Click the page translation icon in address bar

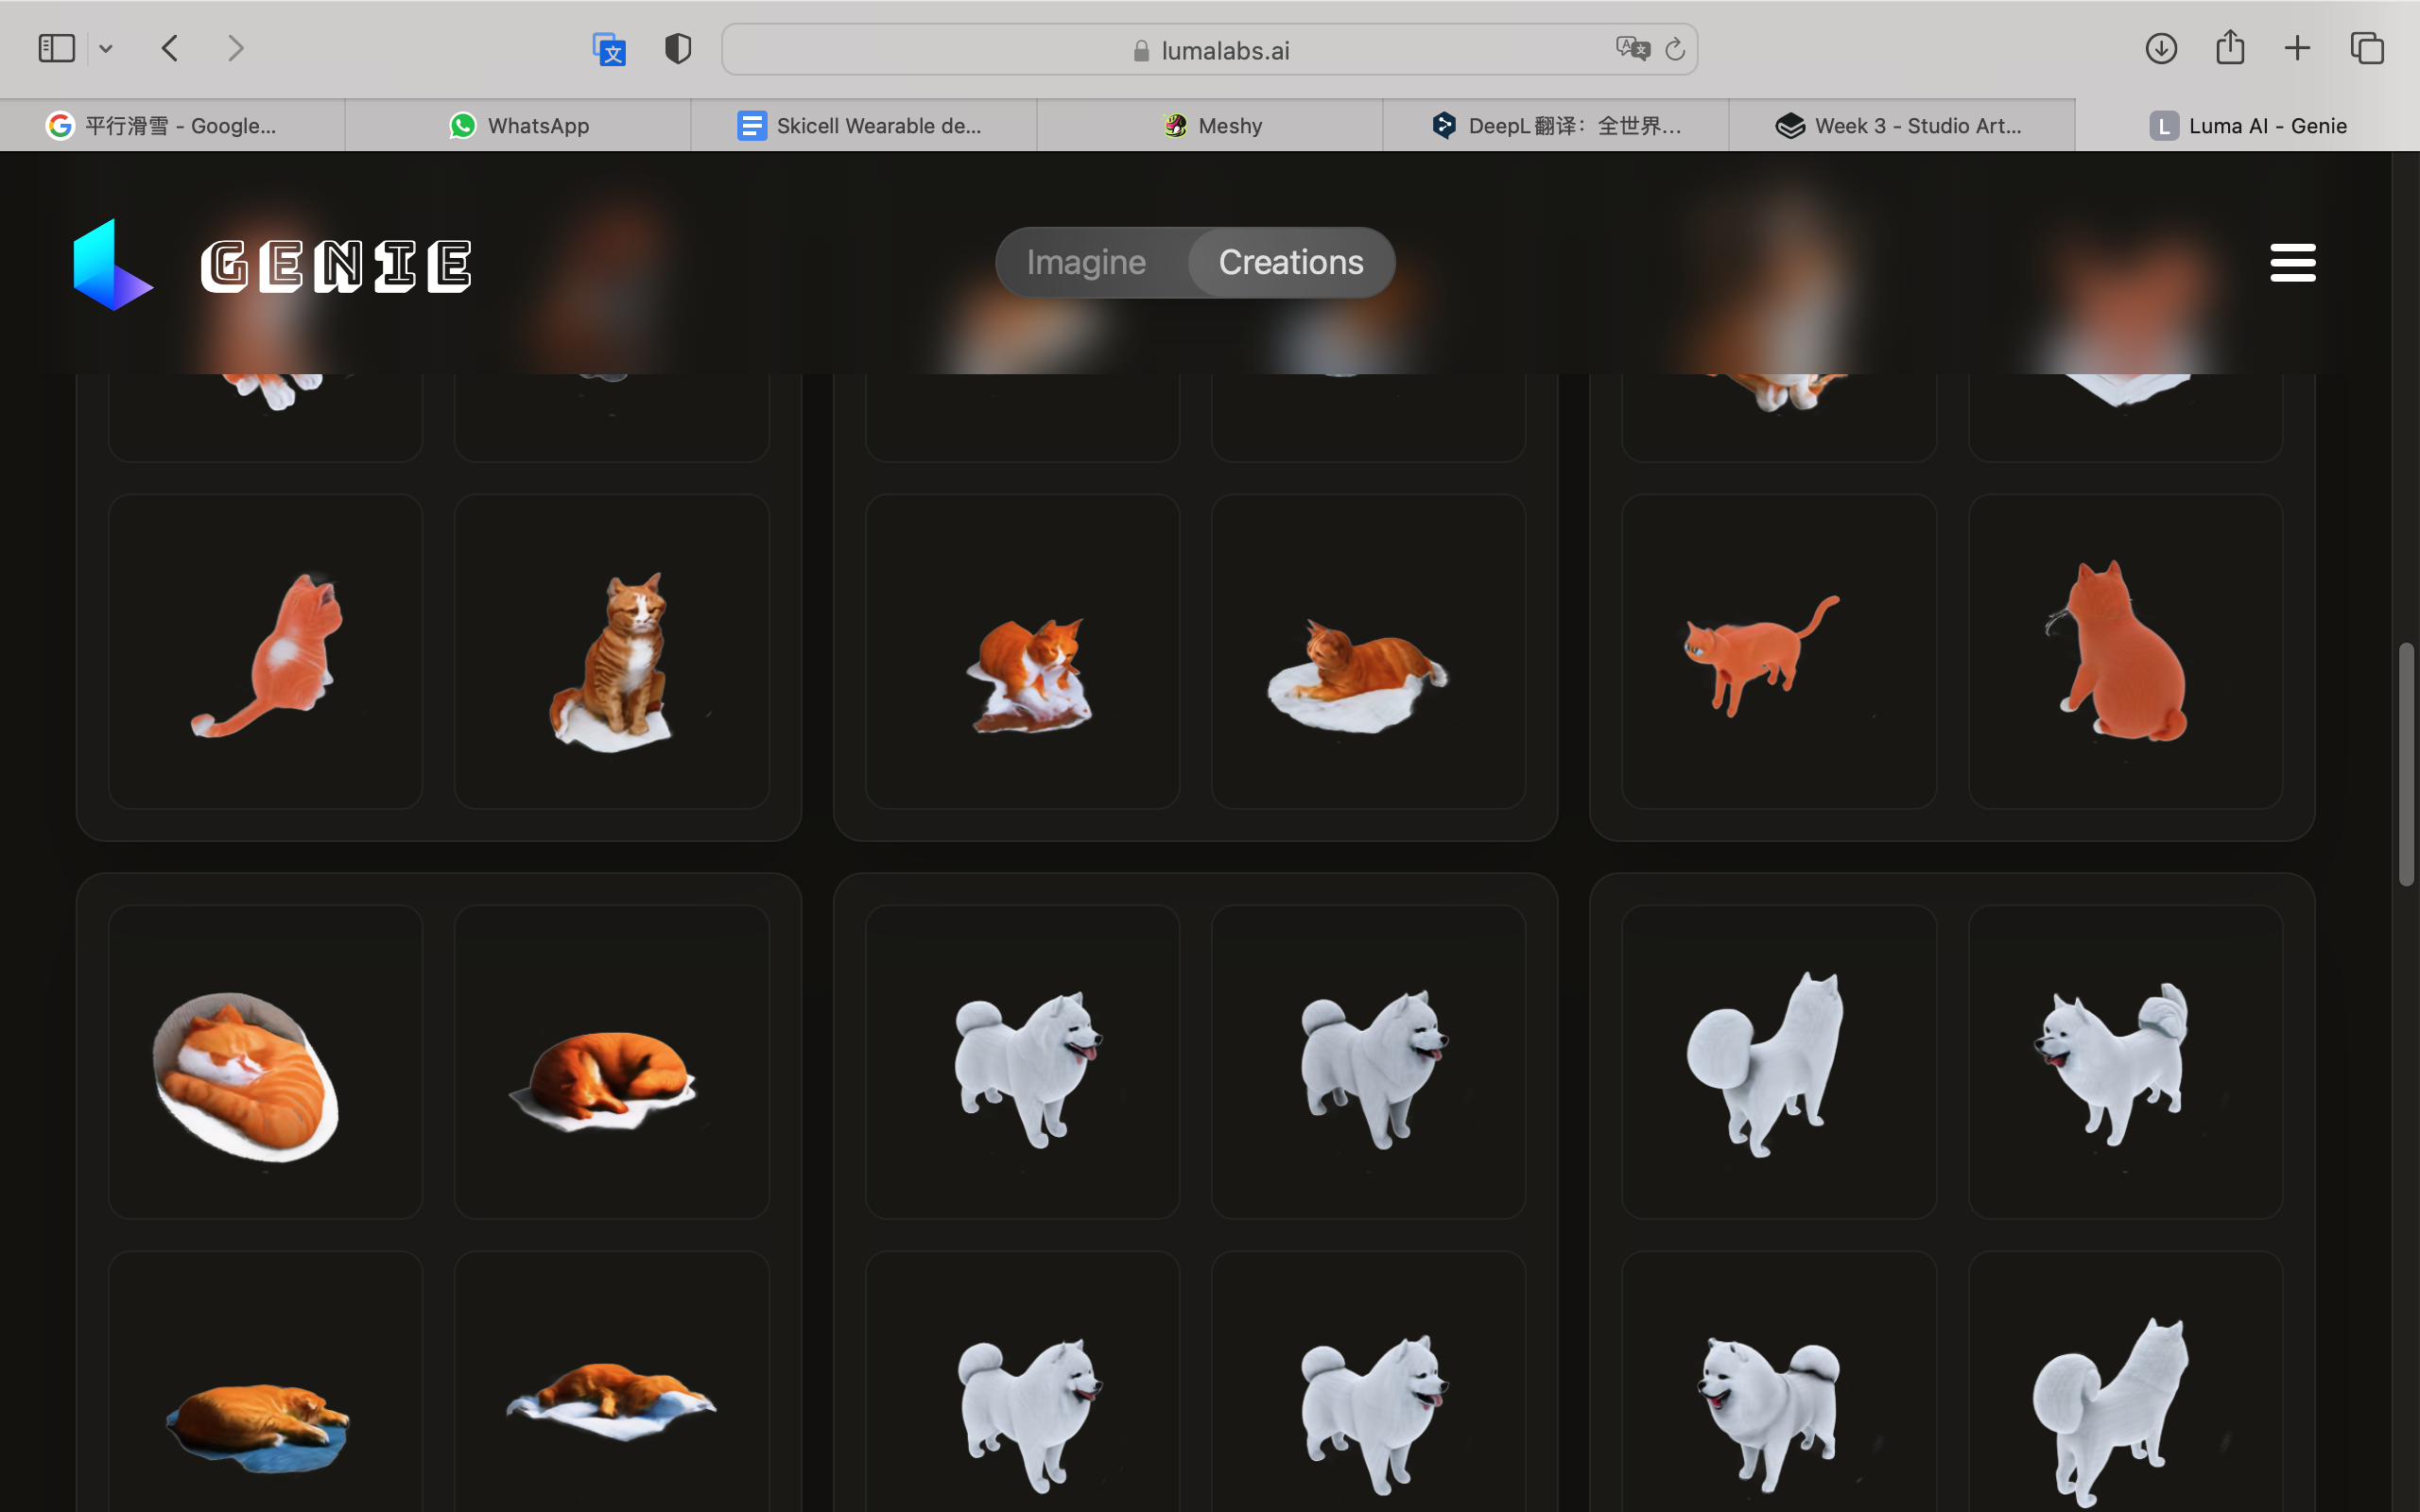point(1632,49)
